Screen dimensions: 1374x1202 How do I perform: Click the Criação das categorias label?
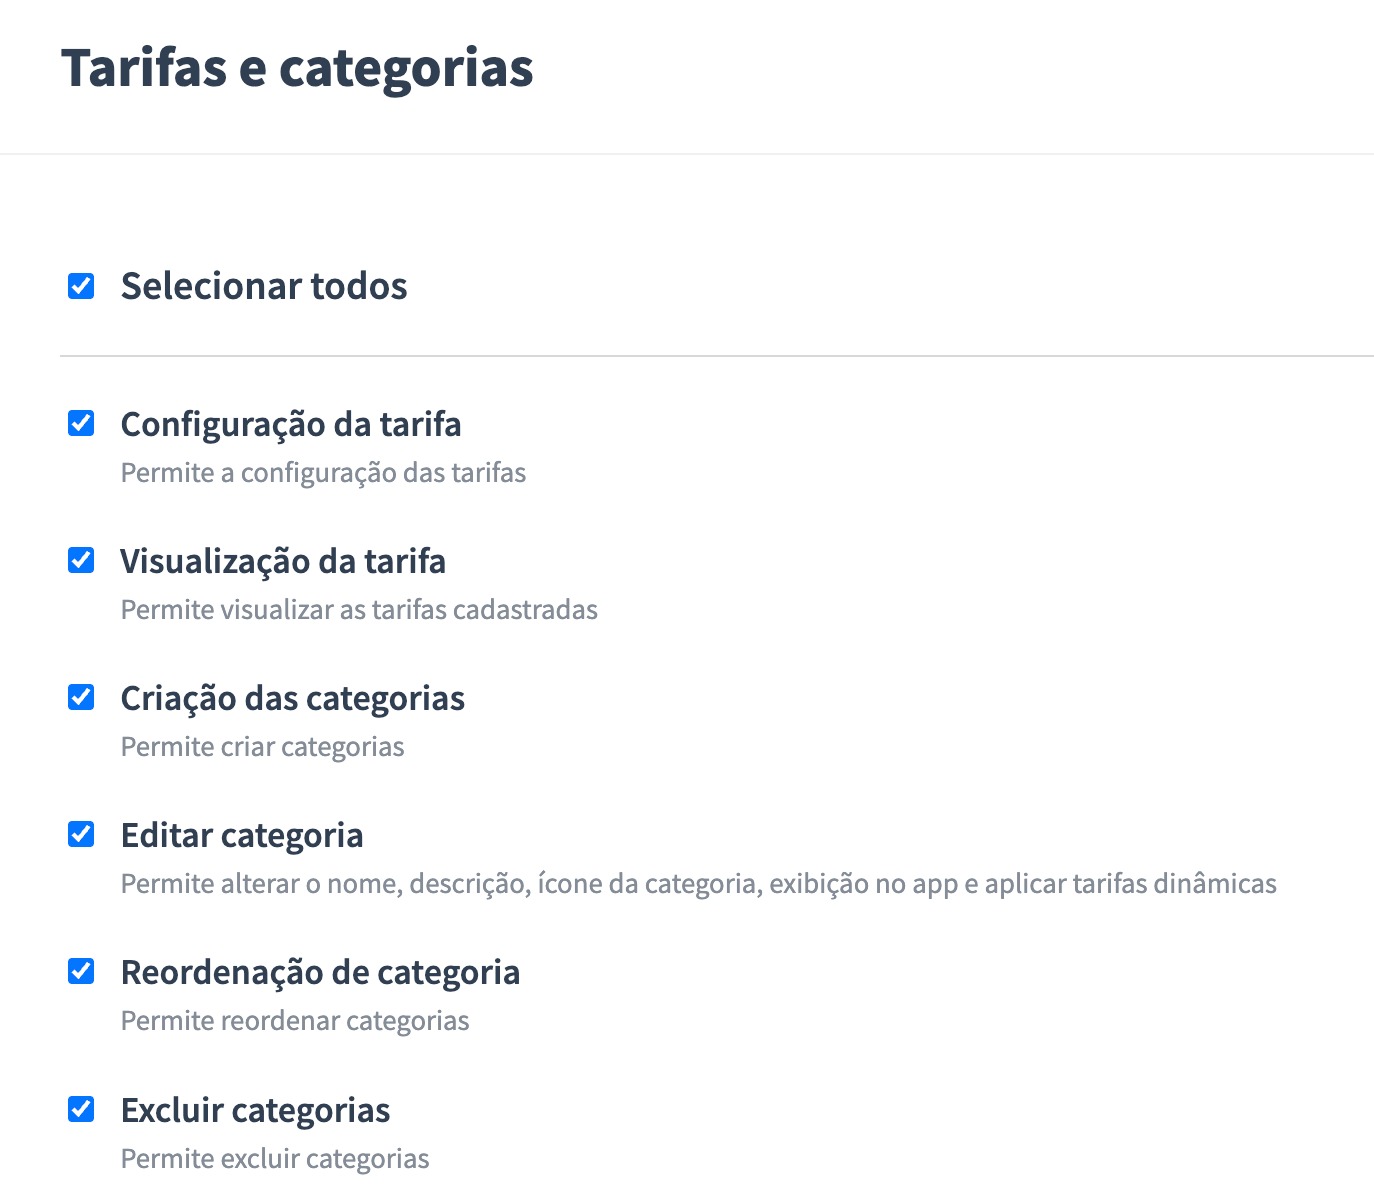[x=293, y=699]
